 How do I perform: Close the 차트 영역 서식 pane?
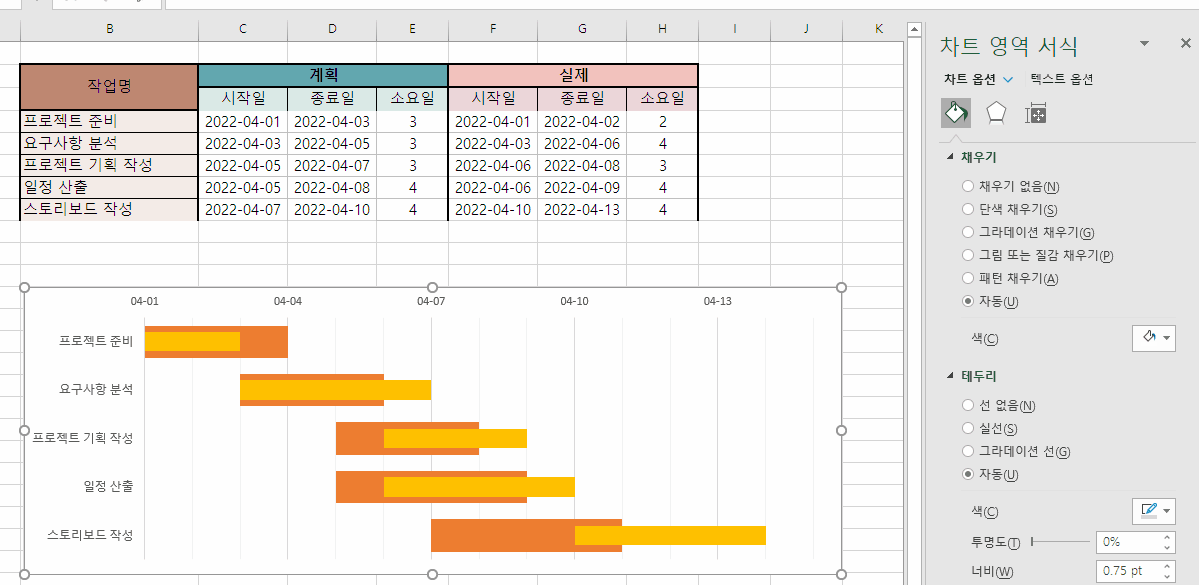pyautogui.click(x=1185, y=44)
